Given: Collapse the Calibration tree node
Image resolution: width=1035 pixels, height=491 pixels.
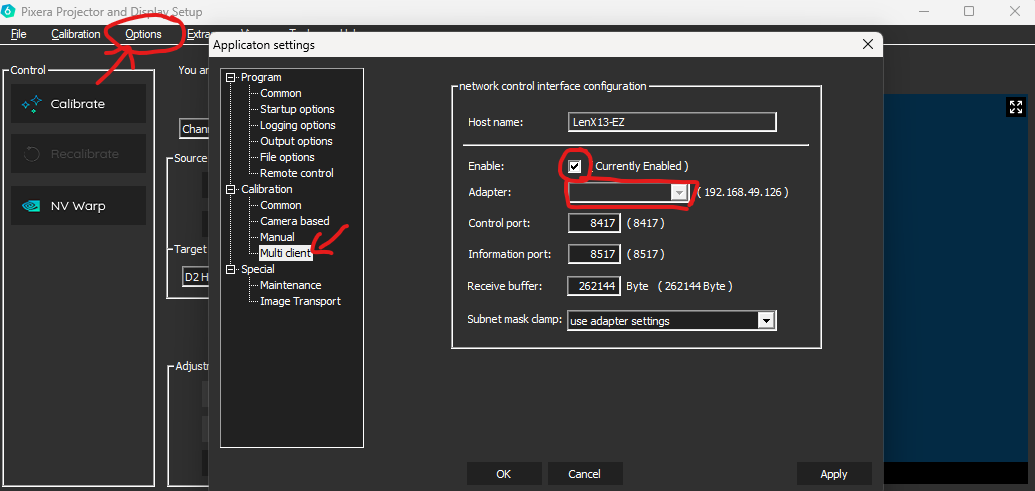Looking at the screenshot, I should tap(233, 189).
